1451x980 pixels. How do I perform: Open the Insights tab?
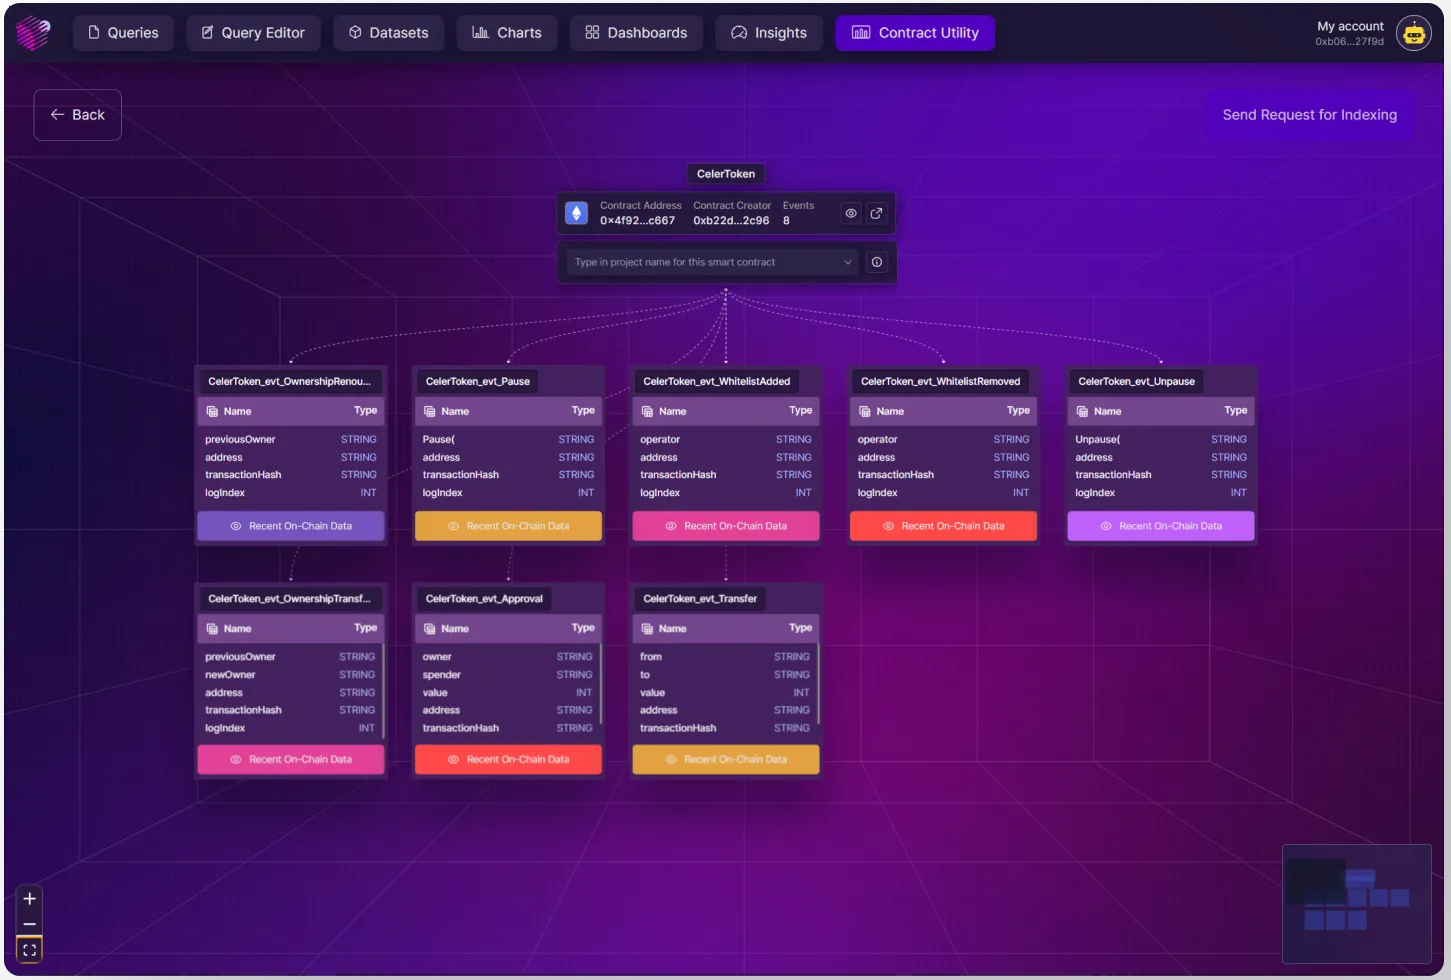tap(769, 33)
